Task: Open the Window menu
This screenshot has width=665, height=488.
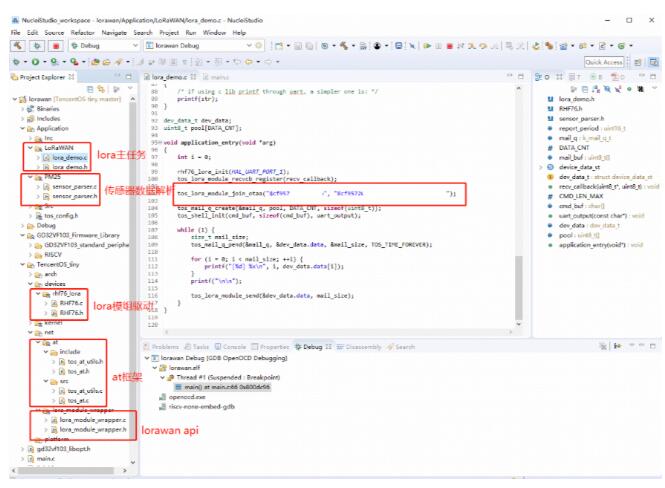Action: pos(214,33)
